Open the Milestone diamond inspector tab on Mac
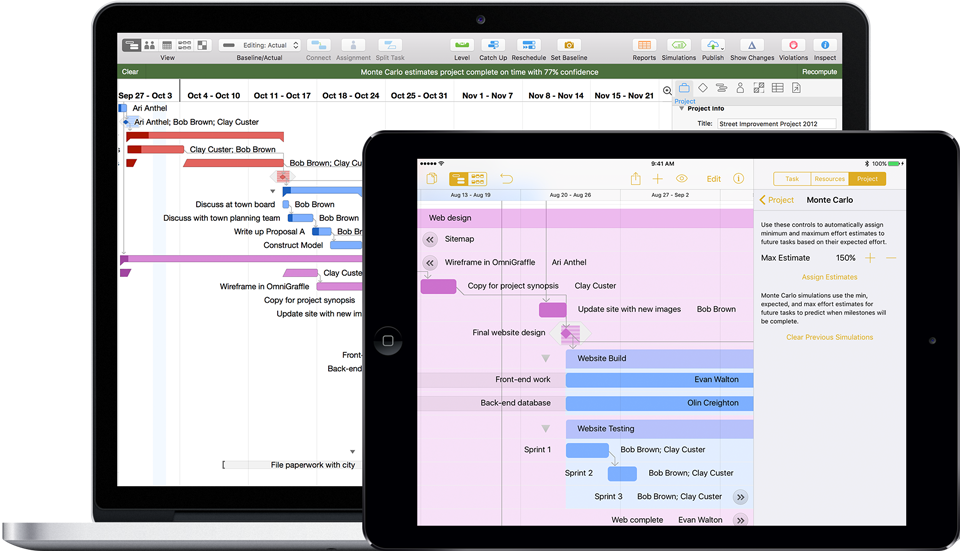 (x=703, y=88)
